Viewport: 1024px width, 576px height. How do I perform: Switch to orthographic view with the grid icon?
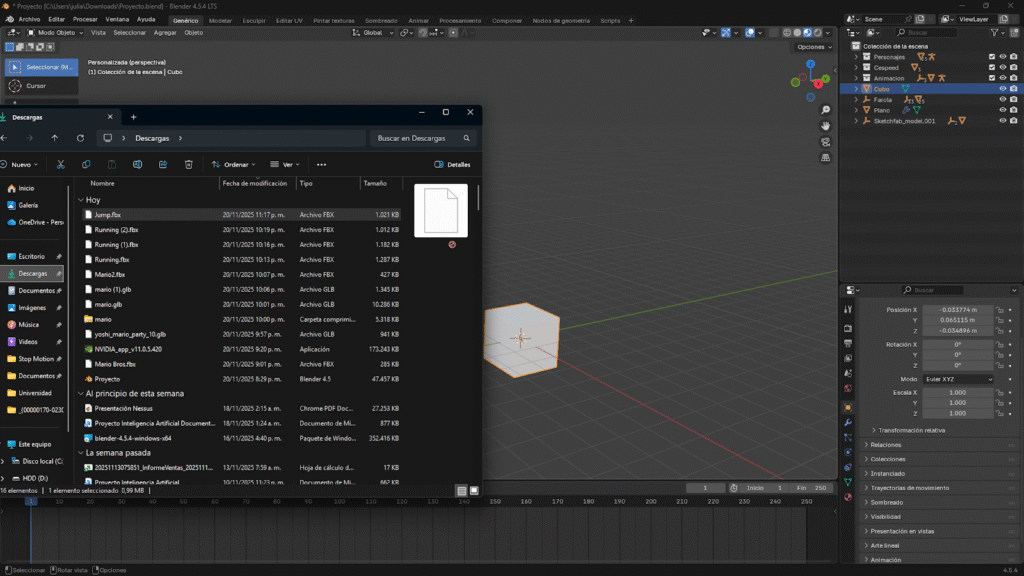click(825, 157)
